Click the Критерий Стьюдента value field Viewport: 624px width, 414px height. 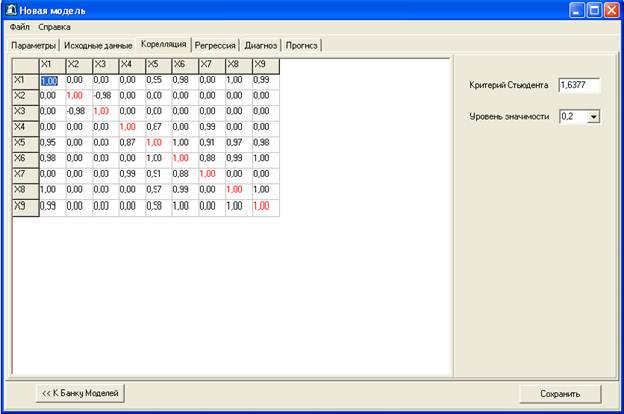pos(579,85)
